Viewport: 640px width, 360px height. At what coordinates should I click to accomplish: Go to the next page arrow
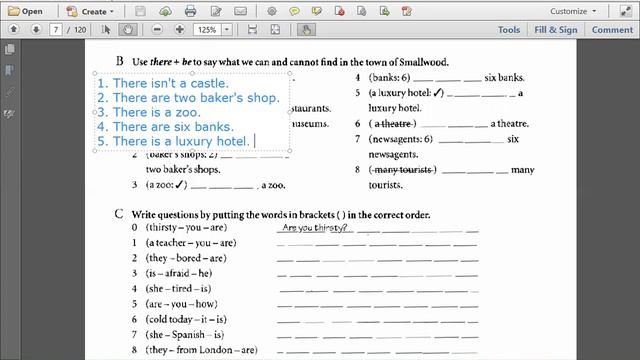click(36, 29)
